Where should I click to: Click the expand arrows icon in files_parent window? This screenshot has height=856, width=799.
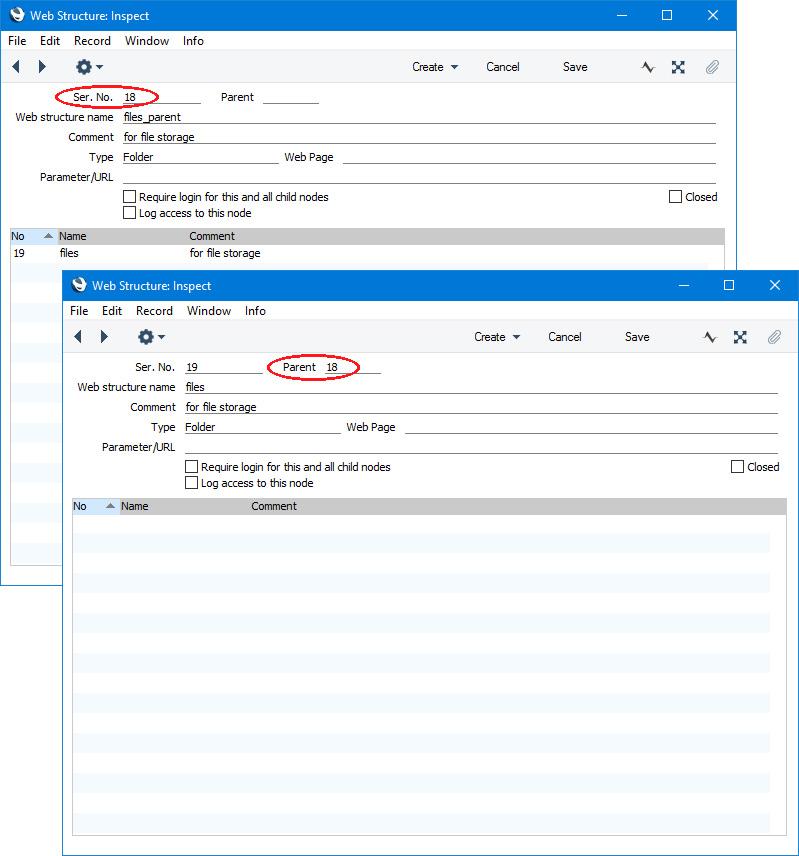678,67
